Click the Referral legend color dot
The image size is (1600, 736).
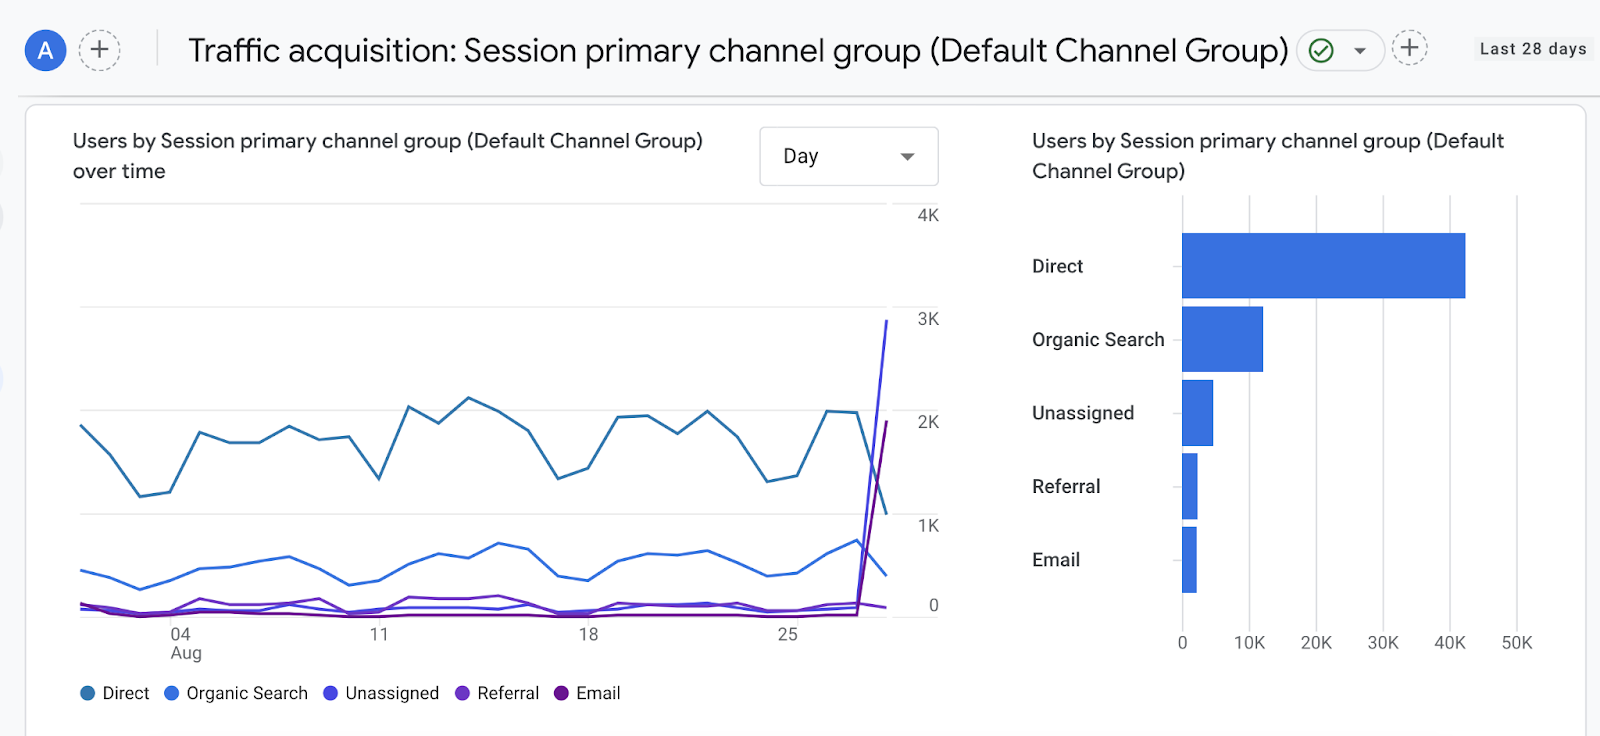click(x=462, y=693)
